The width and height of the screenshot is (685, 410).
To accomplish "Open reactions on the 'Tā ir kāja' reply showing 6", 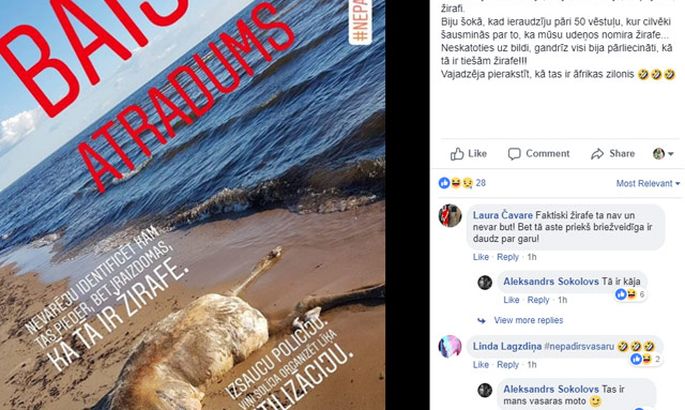I will coord(630,295).
